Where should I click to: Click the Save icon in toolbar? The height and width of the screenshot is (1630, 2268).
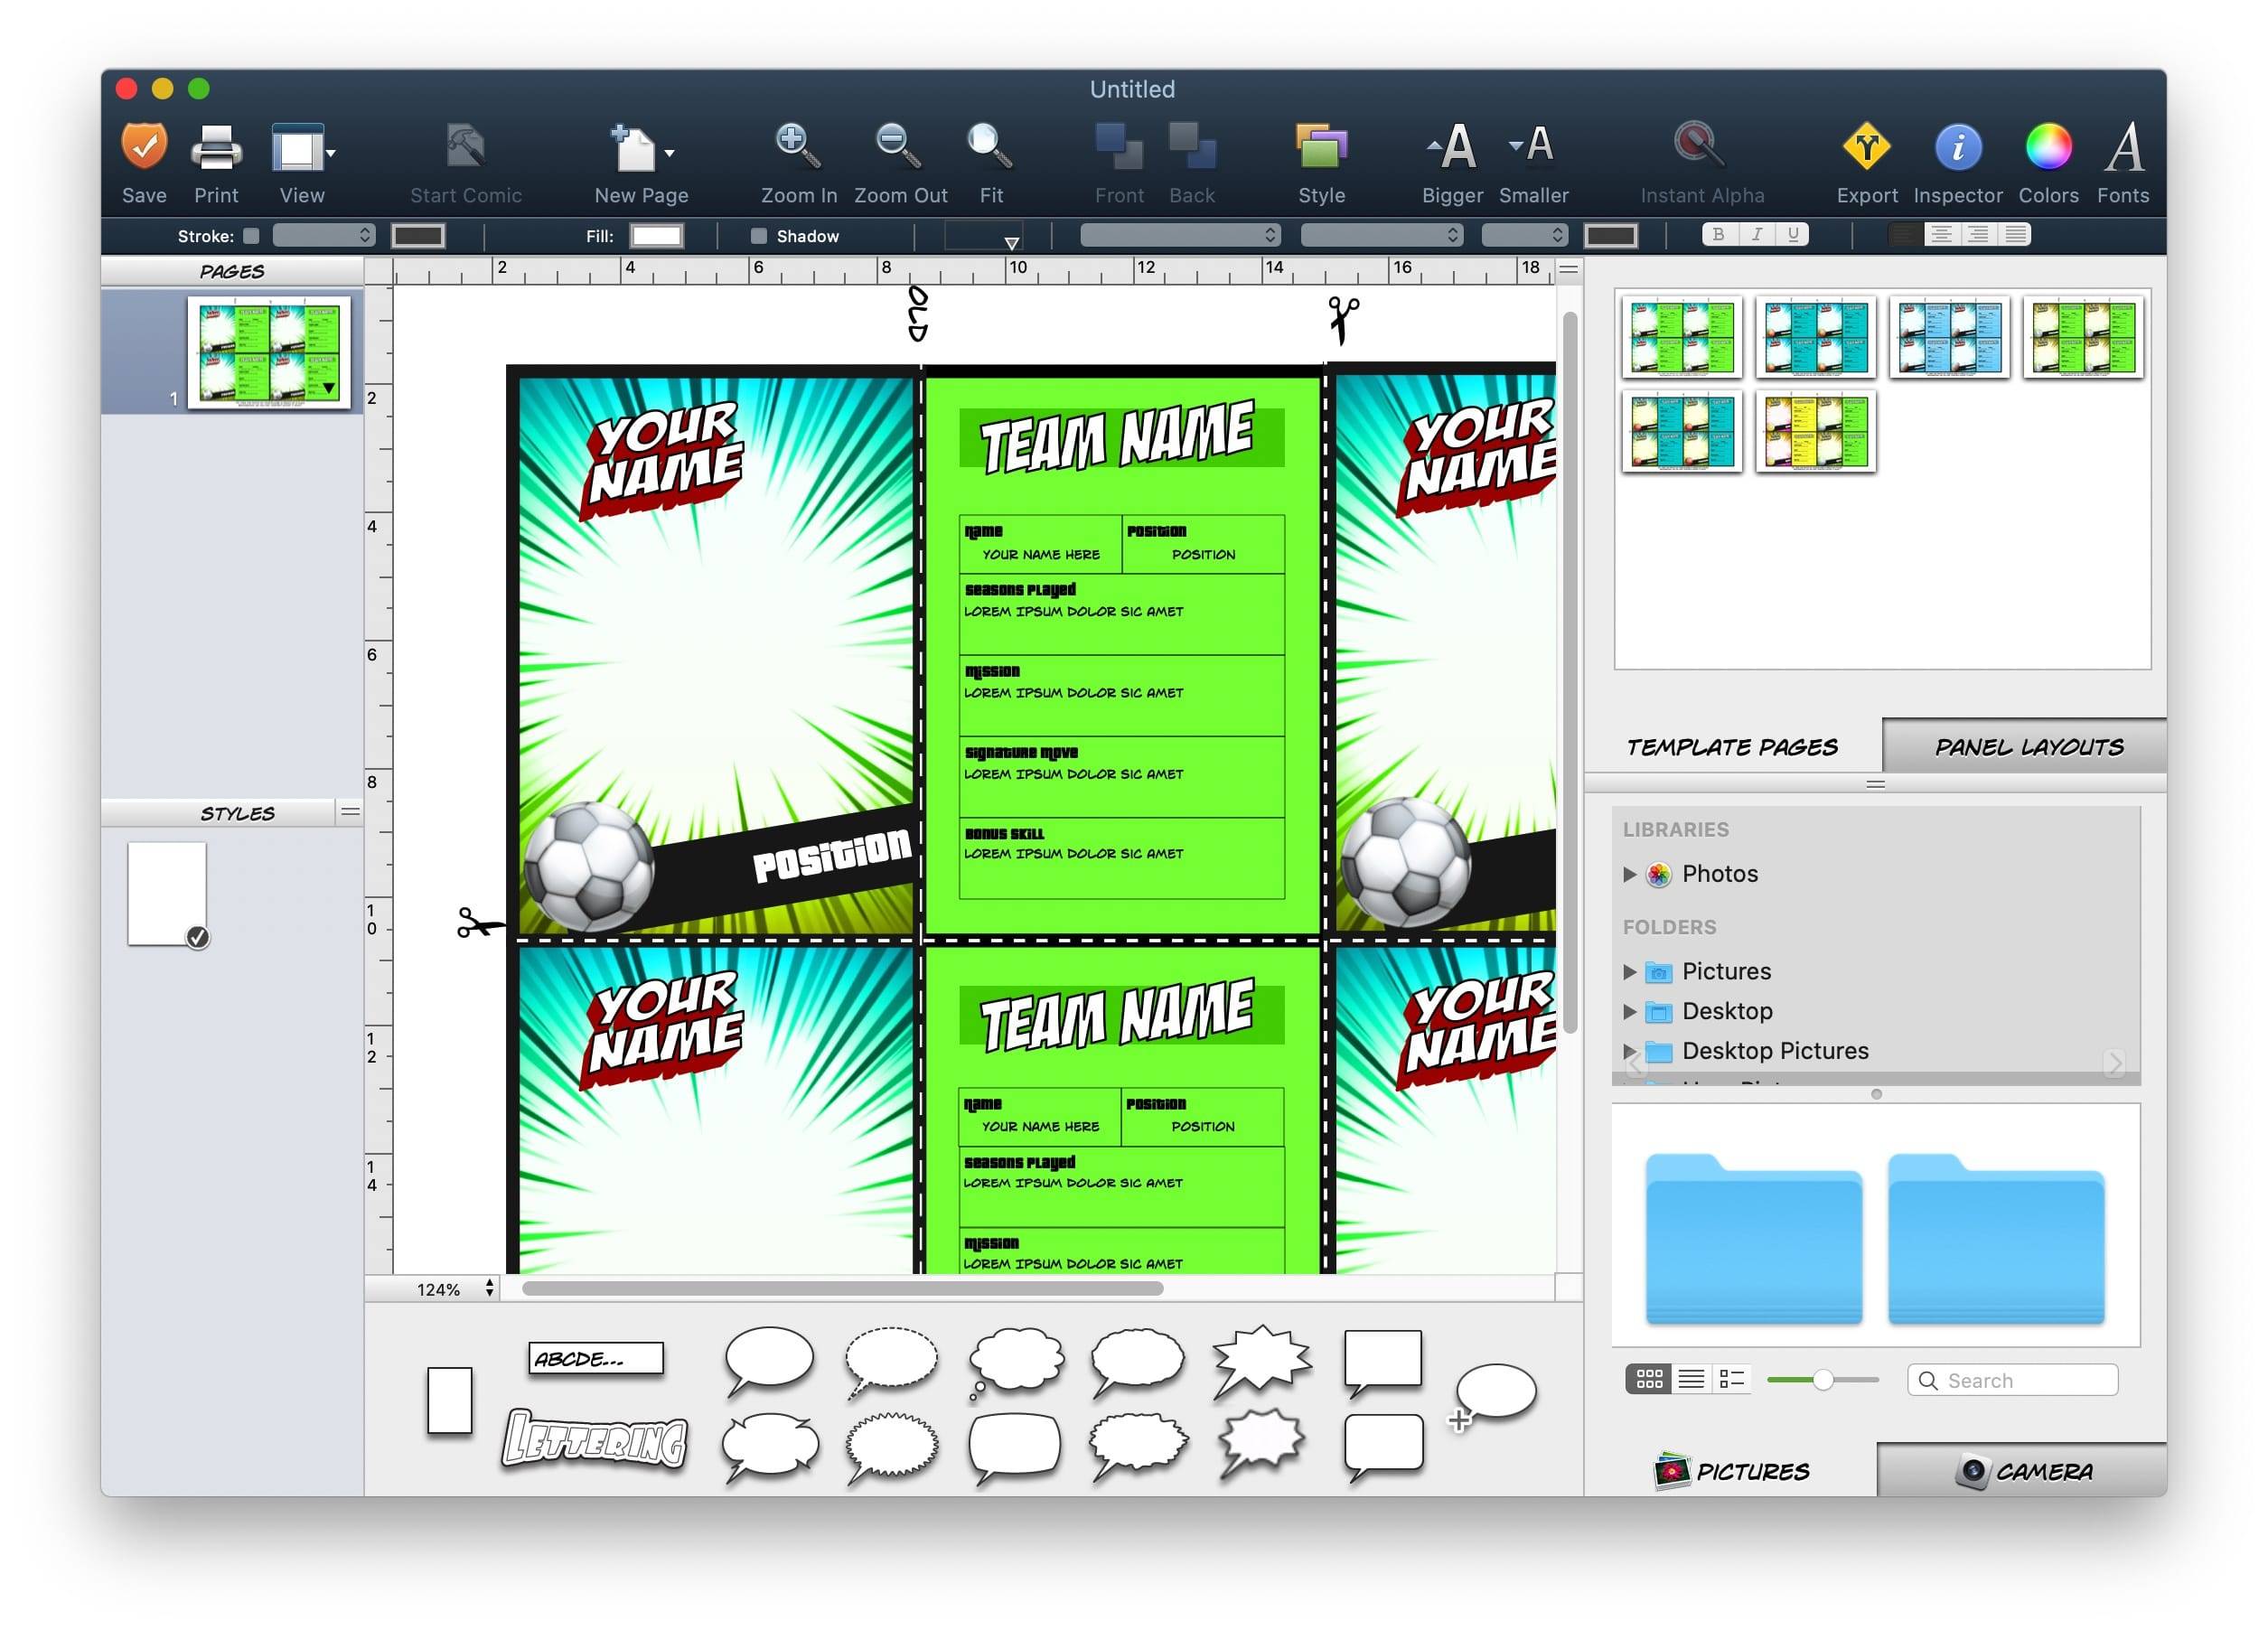coord(144,147)
